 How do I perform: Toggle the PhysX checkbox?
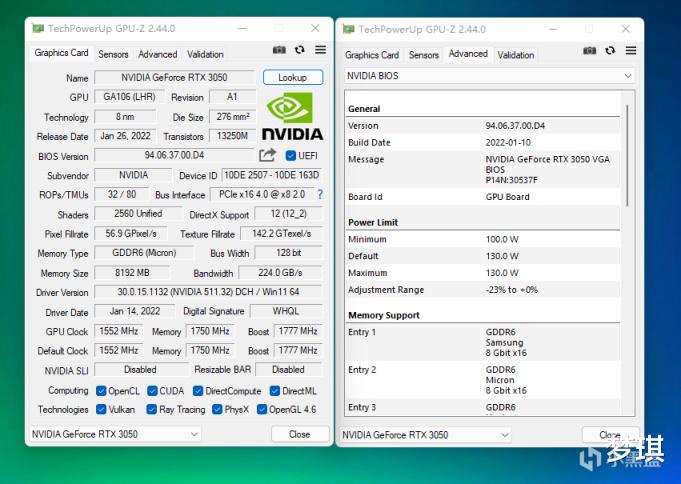[217, 409]
